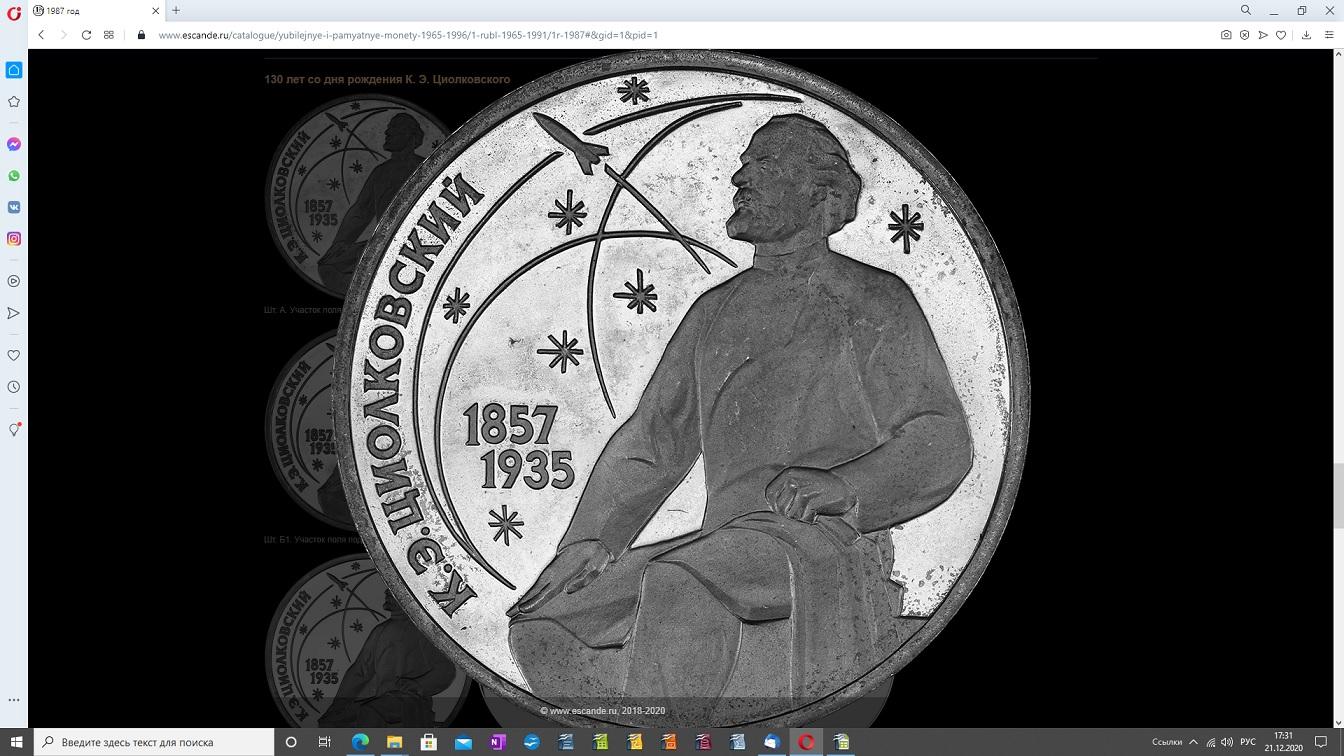The image size is (1344, 756).
Task: Launch Microsoft Edge from the taskbar
Action: pos(360,742)
